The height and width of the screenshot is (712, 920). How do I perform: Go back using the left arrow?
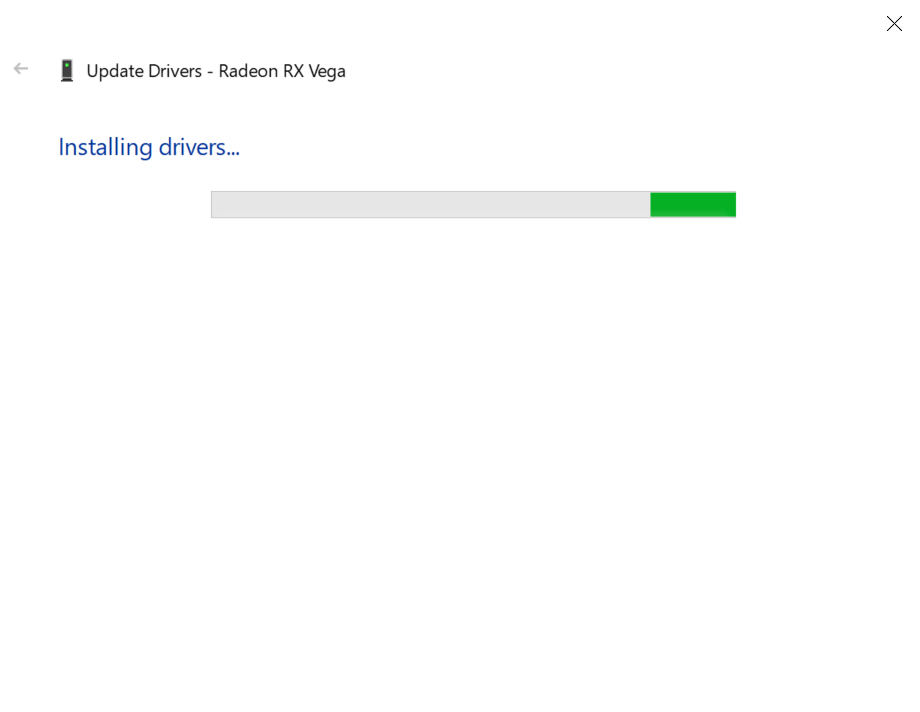pyautogui.click(x=21, y=69)
